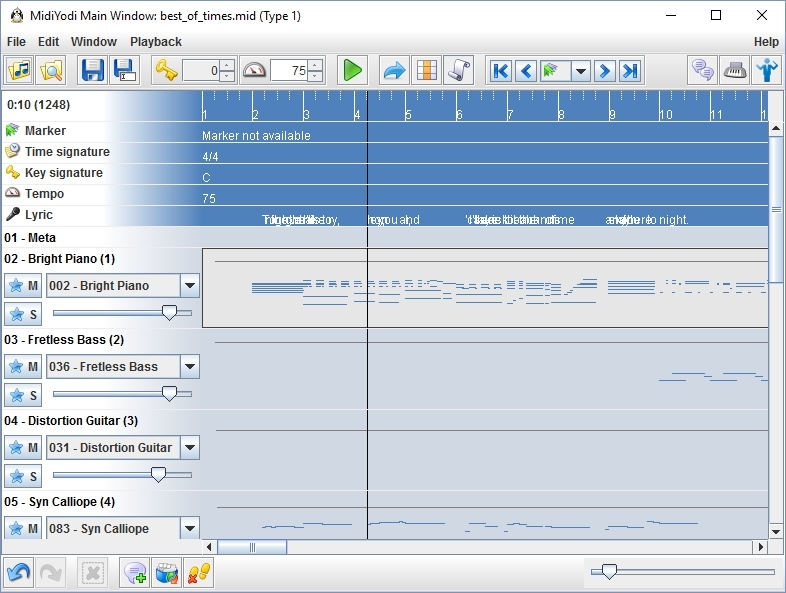The height and width of the screenshot is (593, 786).
Task: Increase the transpose value with up stepper
Action: 227,65
